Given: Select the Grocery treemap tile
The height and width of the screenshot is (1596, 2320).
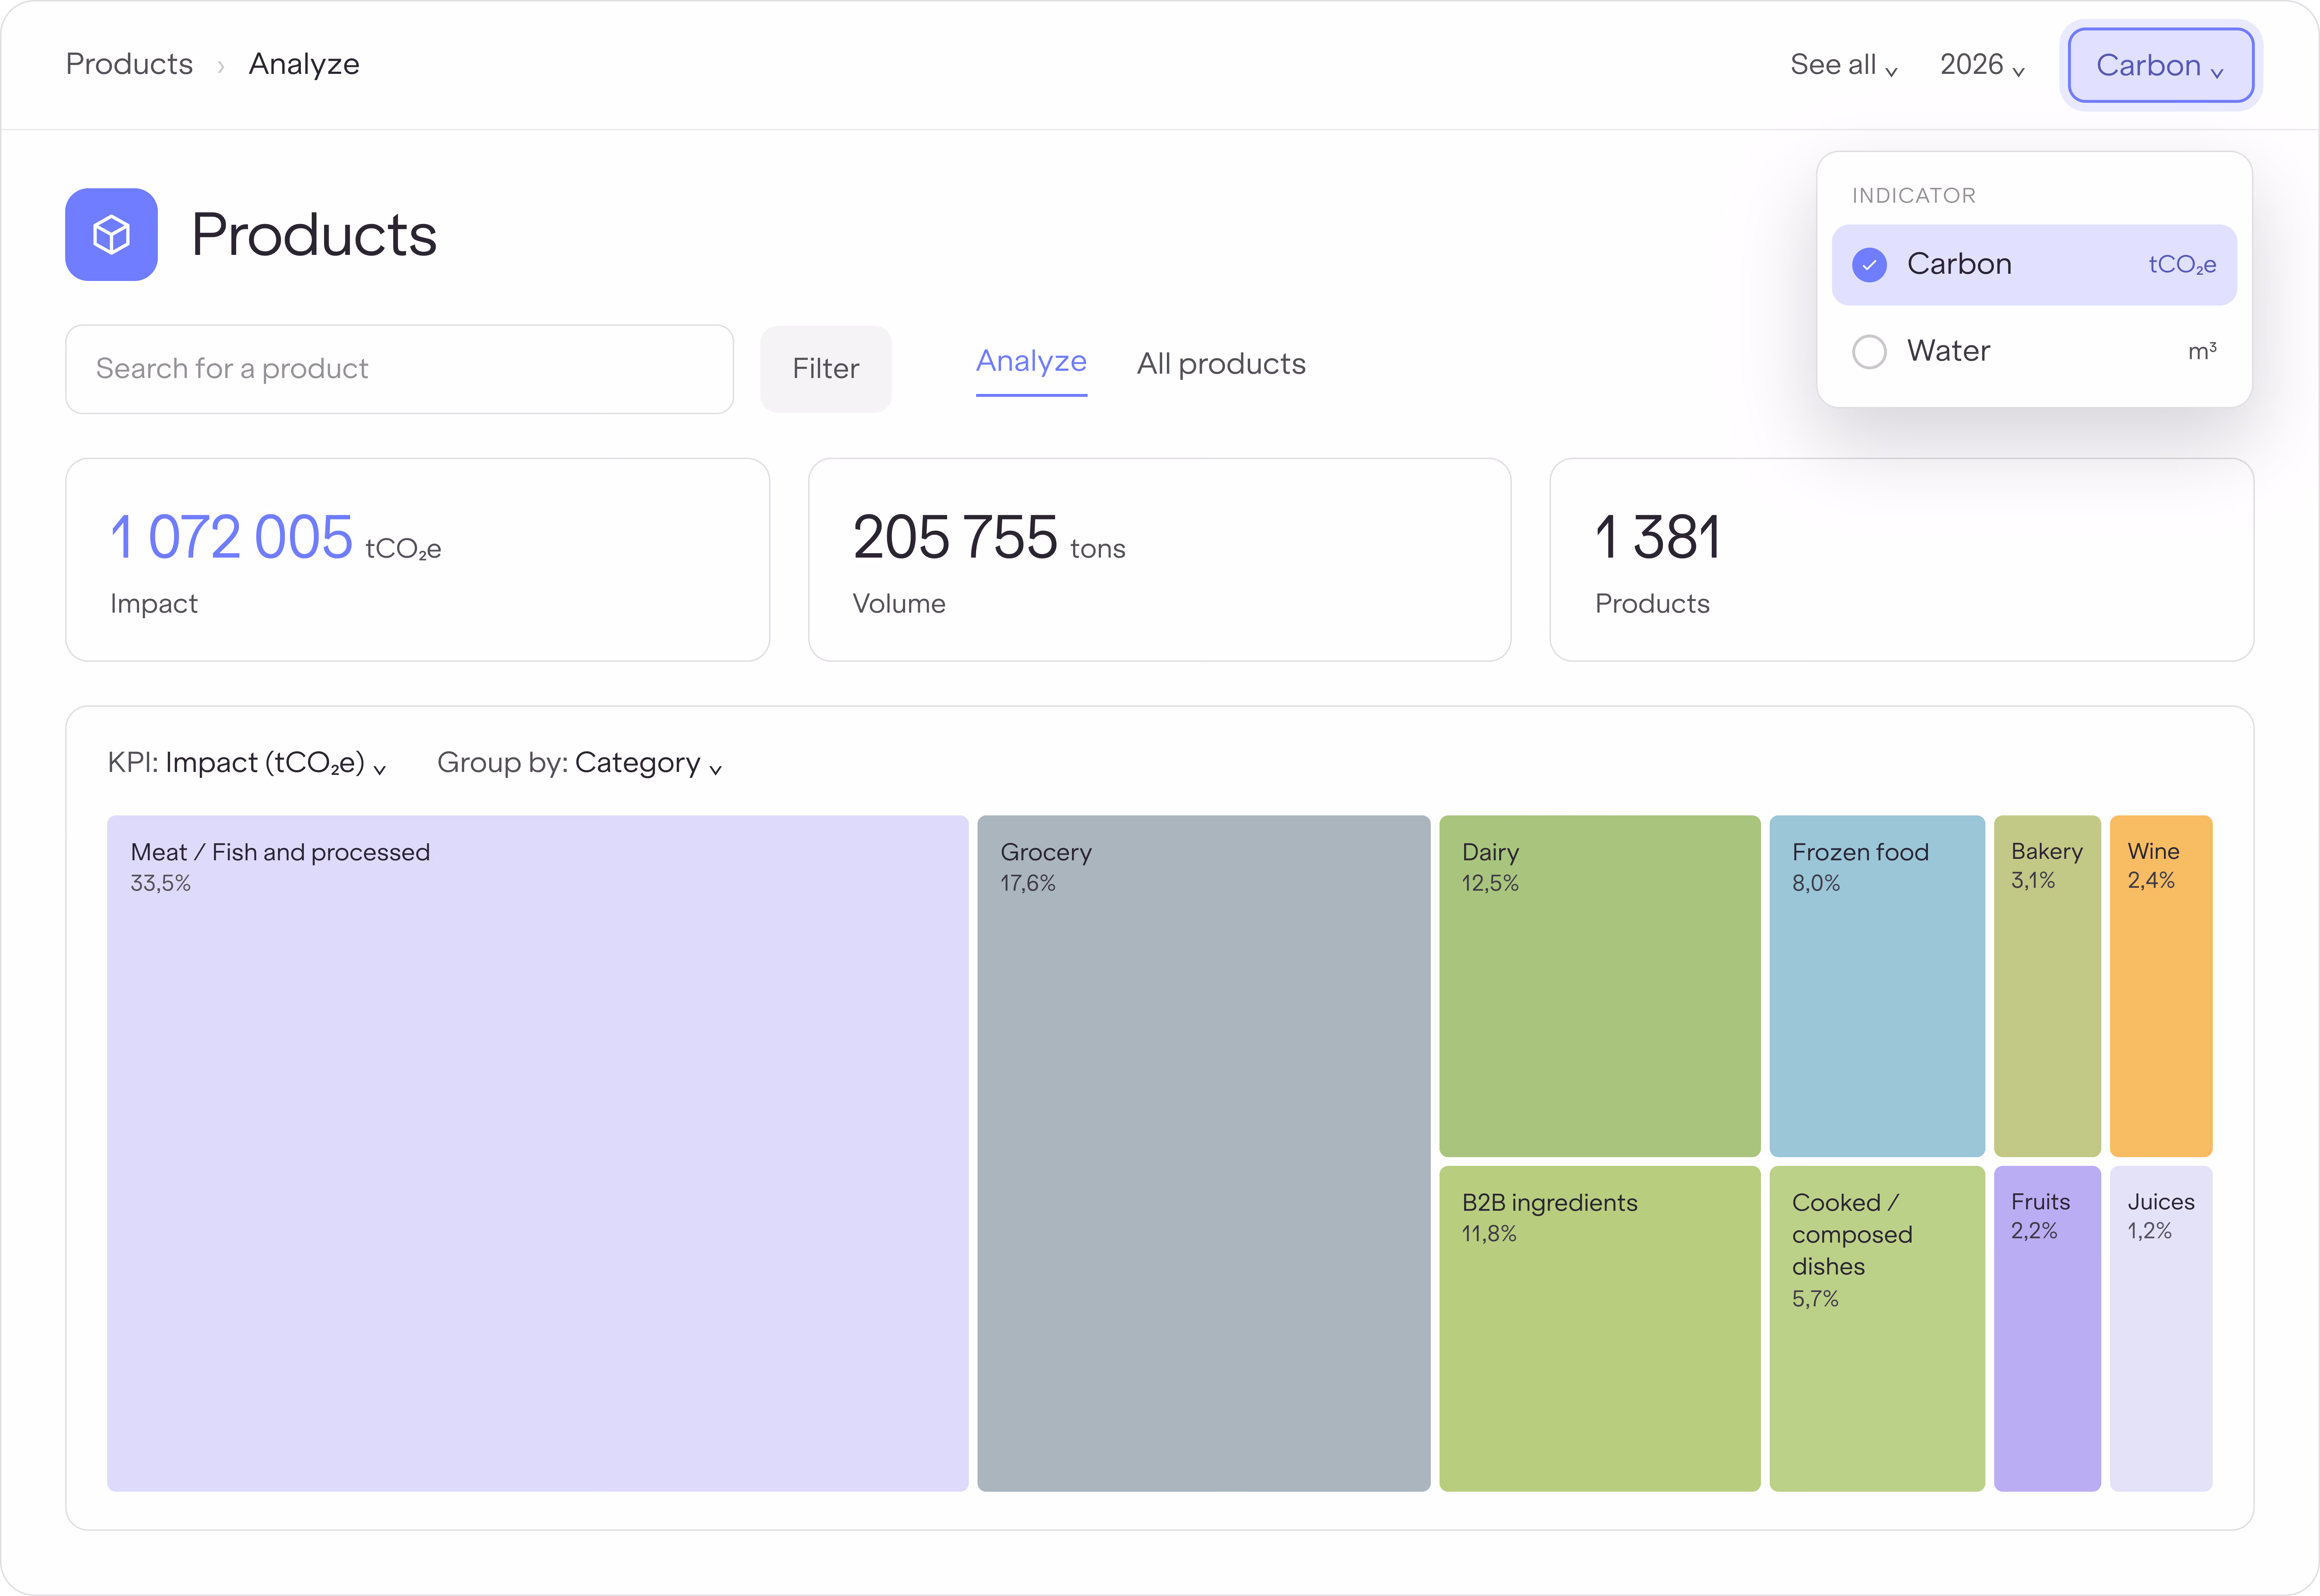Looking at the screenshot, I should (1204, 1153).
